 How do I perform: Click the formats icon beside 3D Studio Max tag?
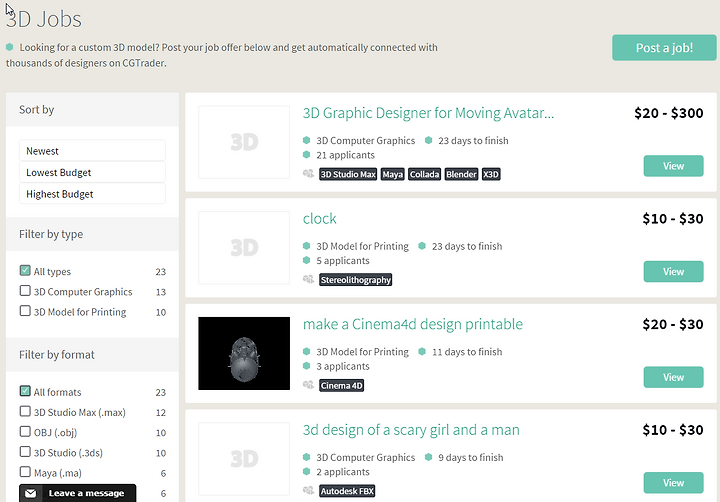pyautogui.click(x=308, y=174)
